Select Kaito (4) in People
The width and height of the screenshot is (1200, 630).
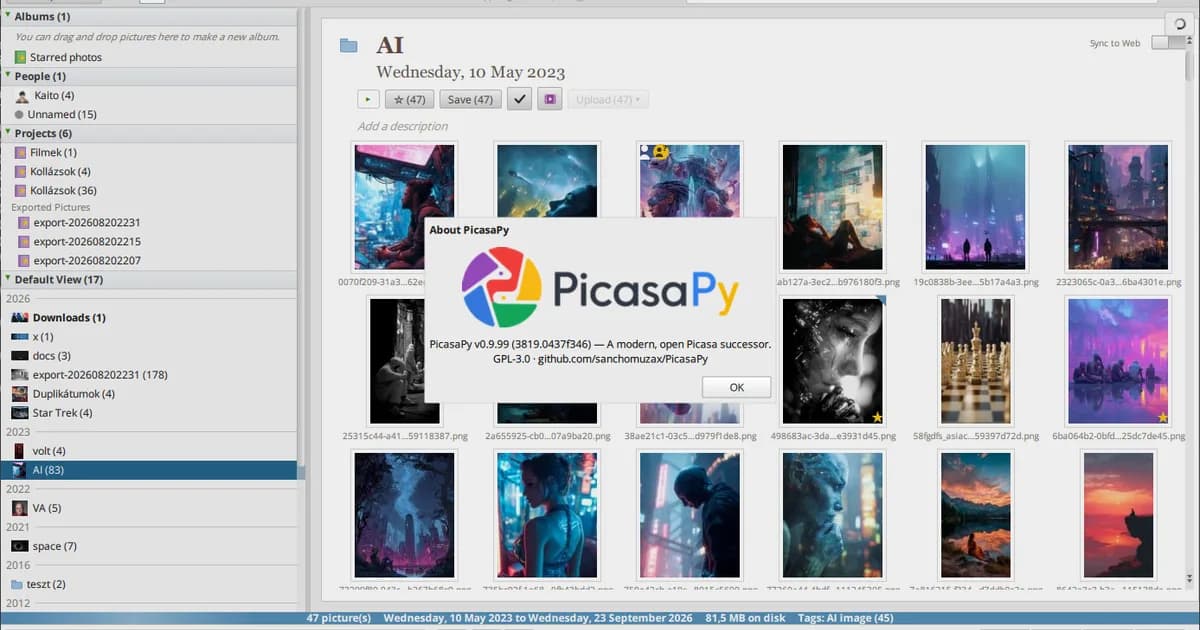53,95
